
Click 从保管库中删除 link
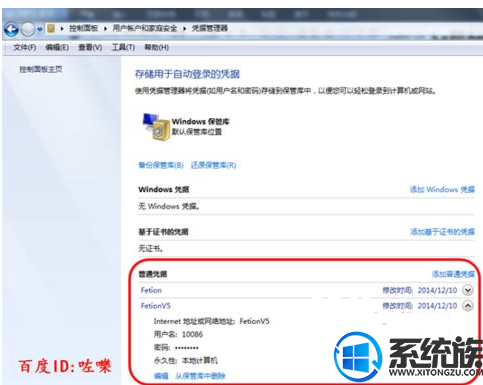tap(200, 376)
